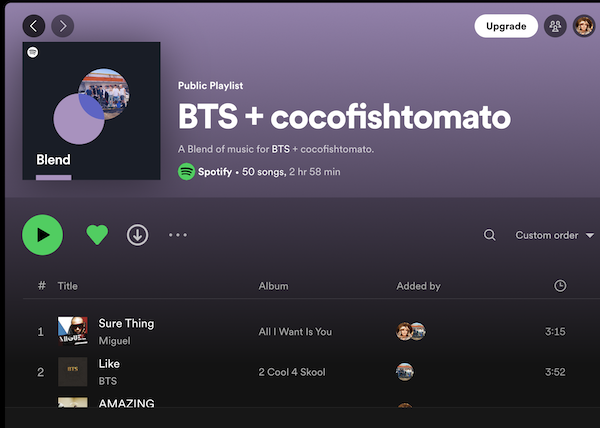This screenshot has width=600, height=428.
Task: Open the Custom order sort dropdown
Action: [554, 235]
